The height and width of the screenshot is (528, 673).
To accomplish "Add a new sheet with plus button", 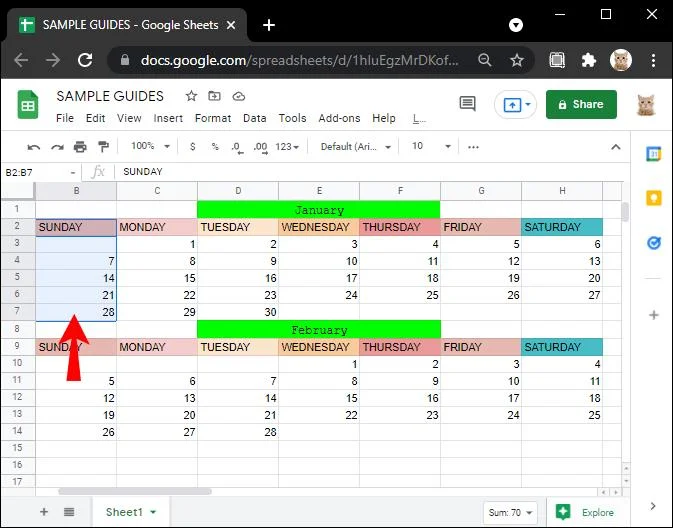I will coord(44,512).
